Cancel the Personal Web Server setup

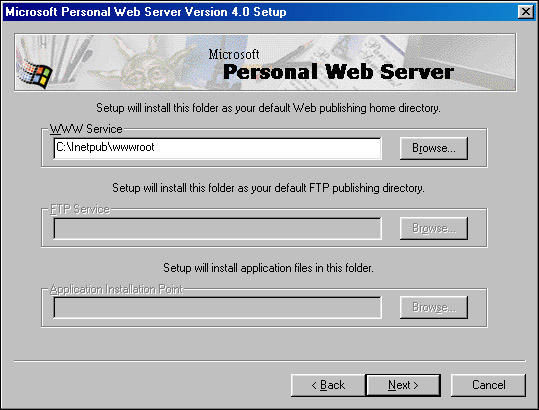(488, 385)
